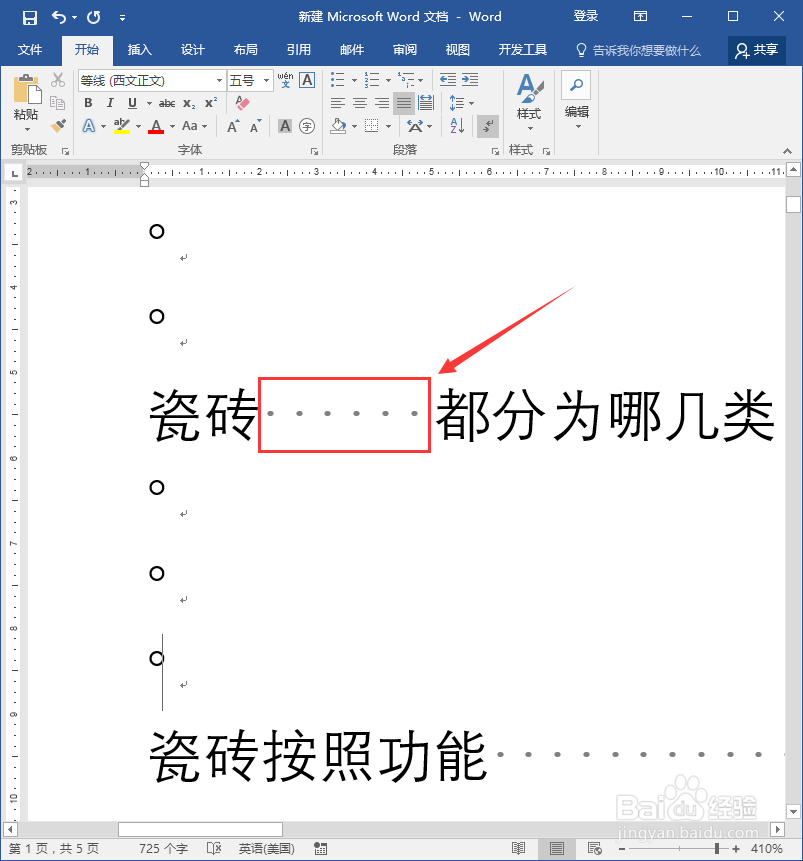This screenshot has width=803, height=861.
Task: Toggle the show/hide paragraph marks button
Action: [486, 126]
